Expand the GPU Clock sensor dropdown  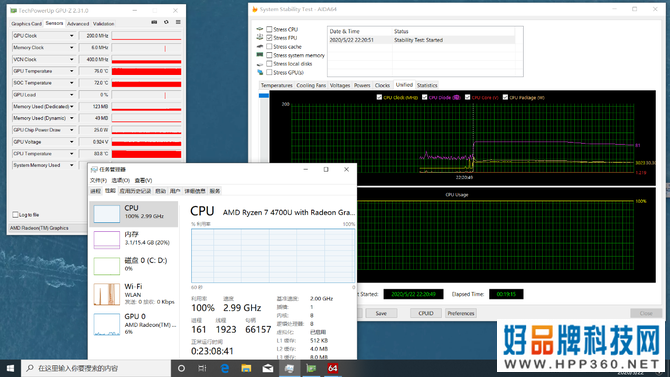click(71, 36)
